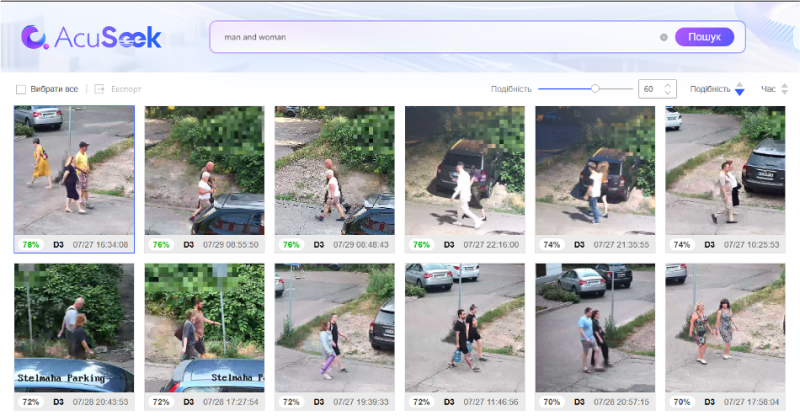Increase the similarity threshold with the up arrow

pos(668,85)
